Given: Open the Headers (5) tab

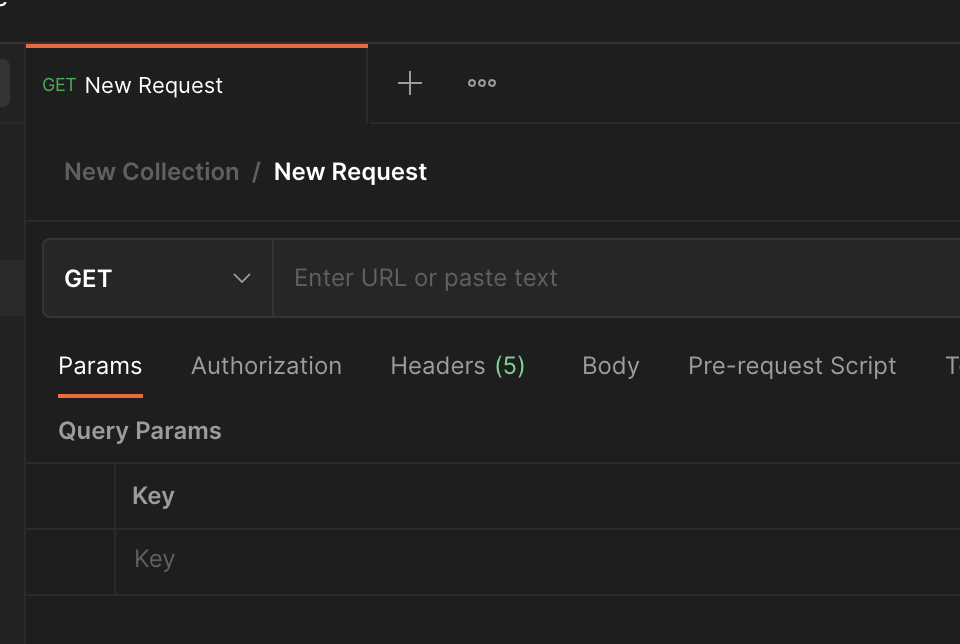Looking at the screenshot, I should point(457,366).
